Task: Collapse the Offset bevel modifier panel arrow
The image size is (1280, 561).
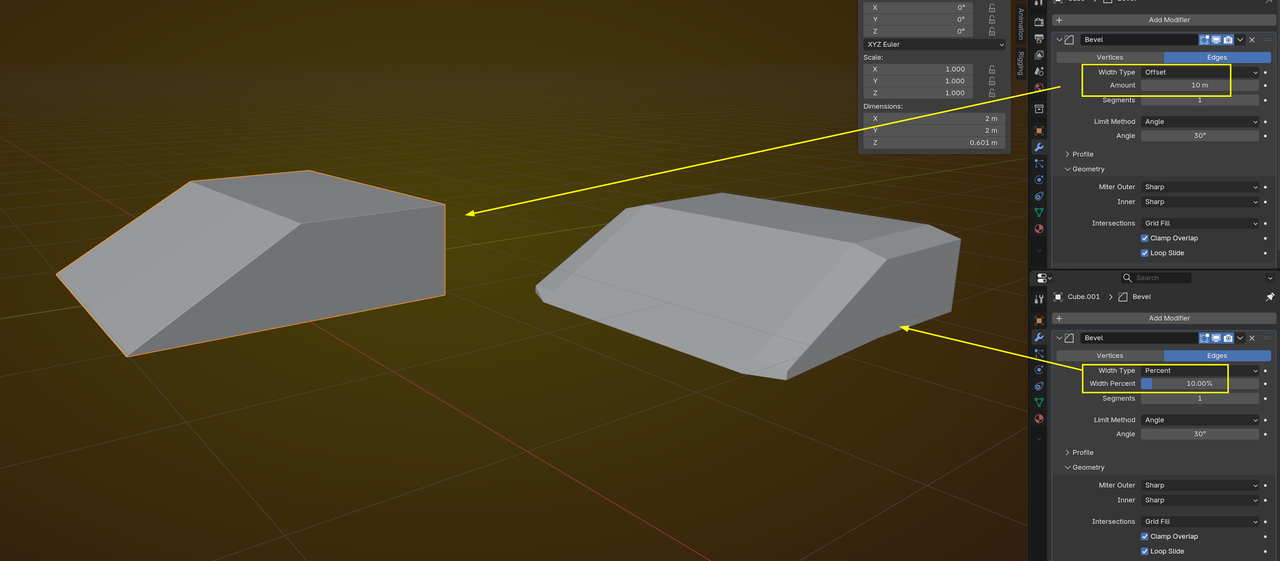Action: coord(1059,40)
